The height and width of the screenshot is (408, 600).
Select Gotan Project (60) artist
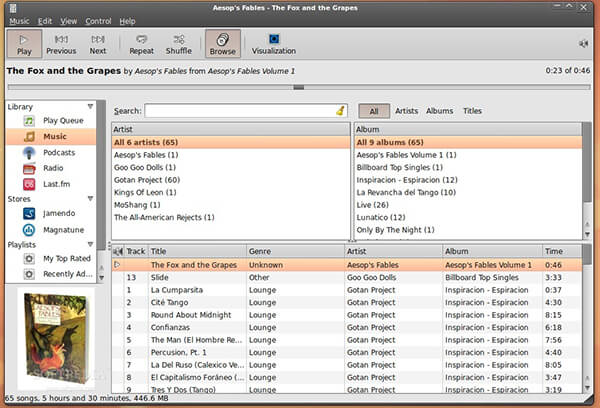[231, 180]
